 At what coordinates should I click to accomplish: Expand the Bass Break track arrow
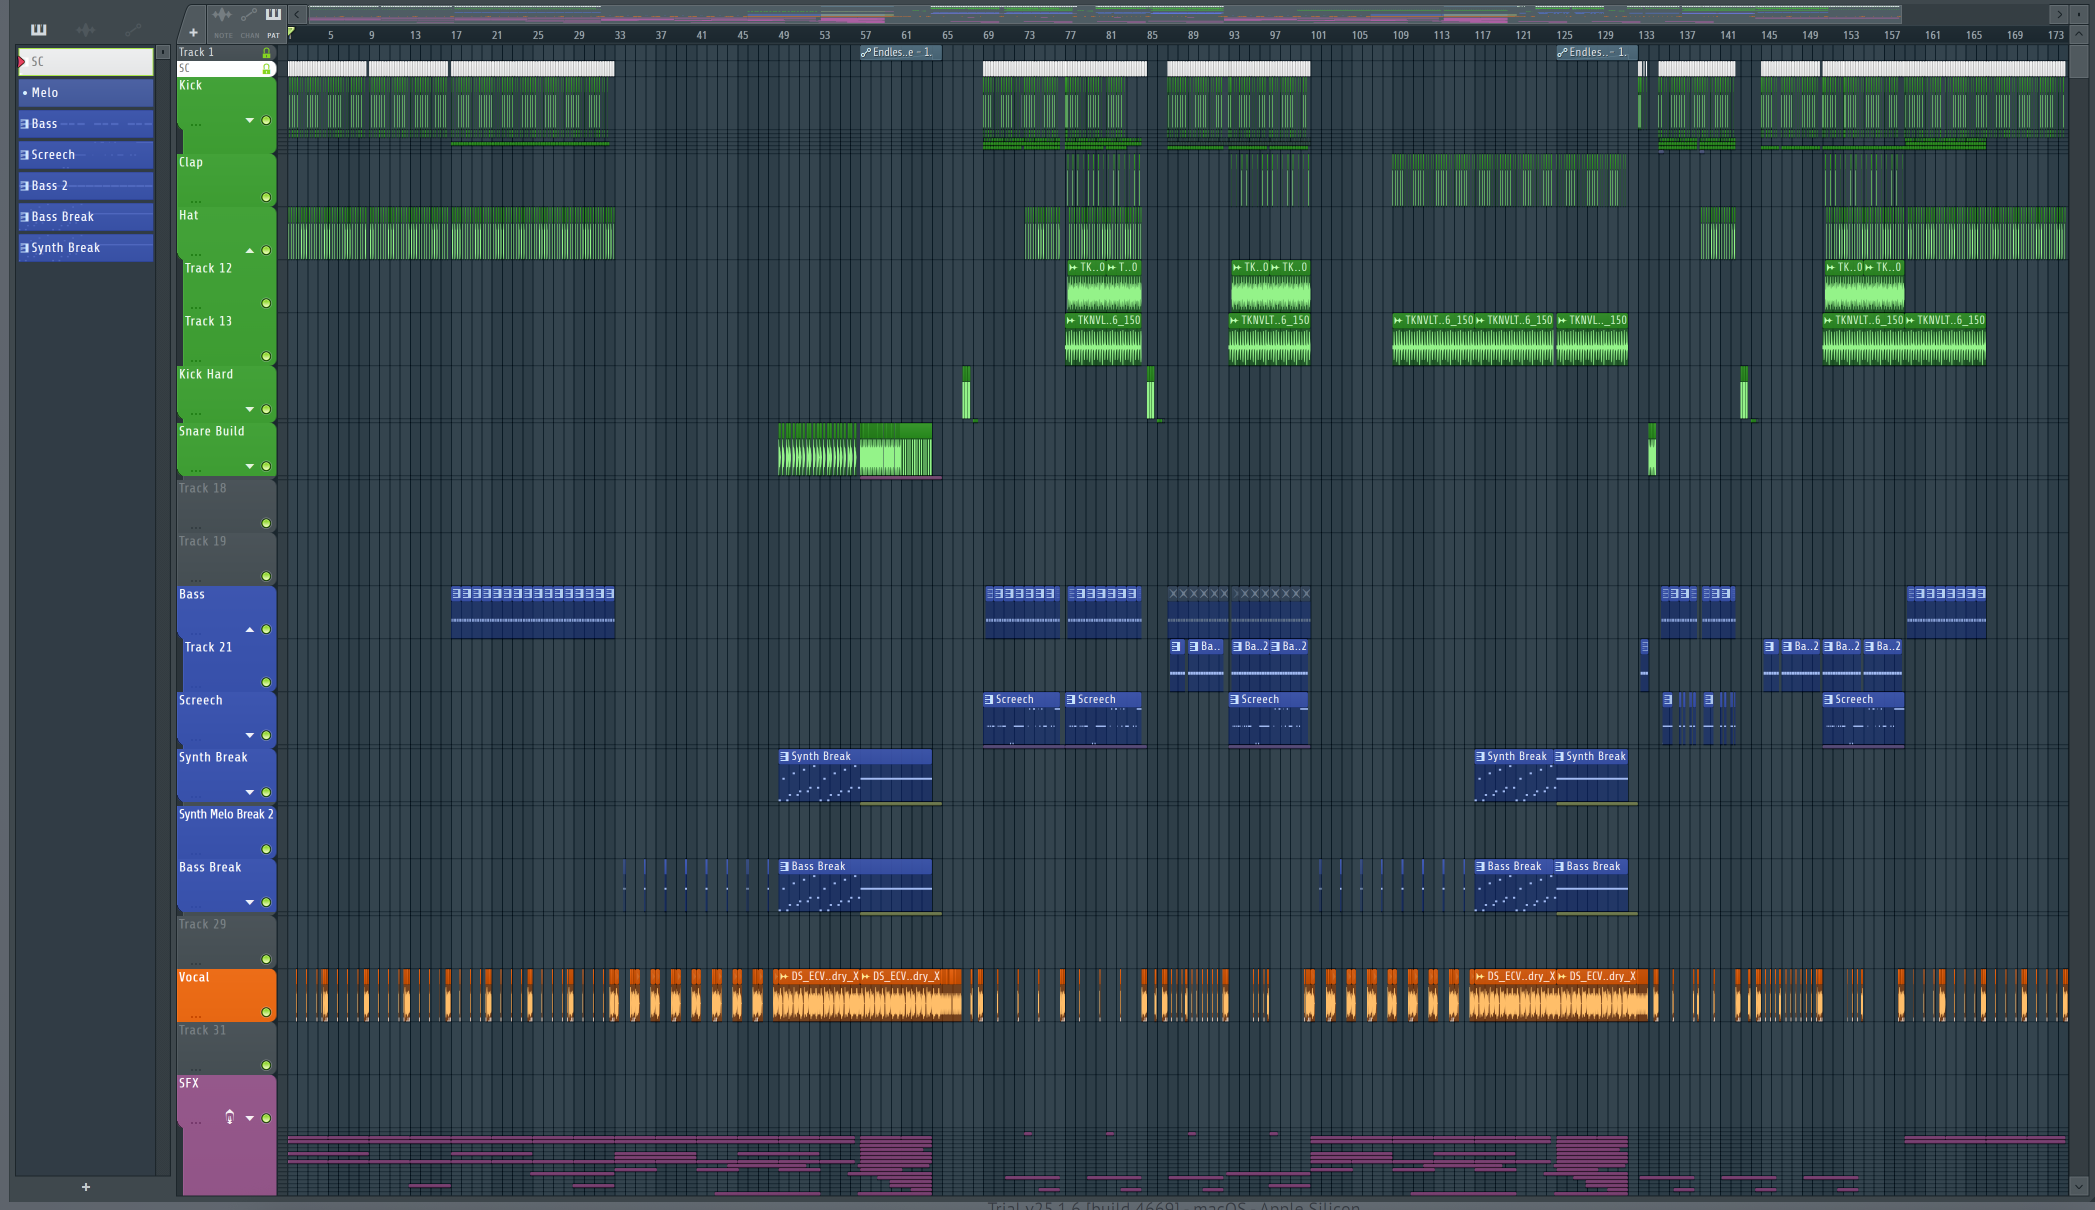tap(250, 902)
